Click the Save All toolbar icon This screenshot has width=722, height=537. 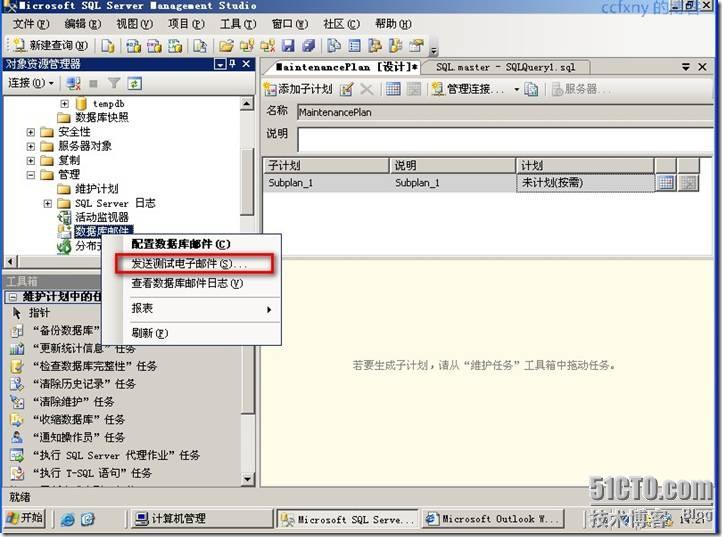click(308, 46)
